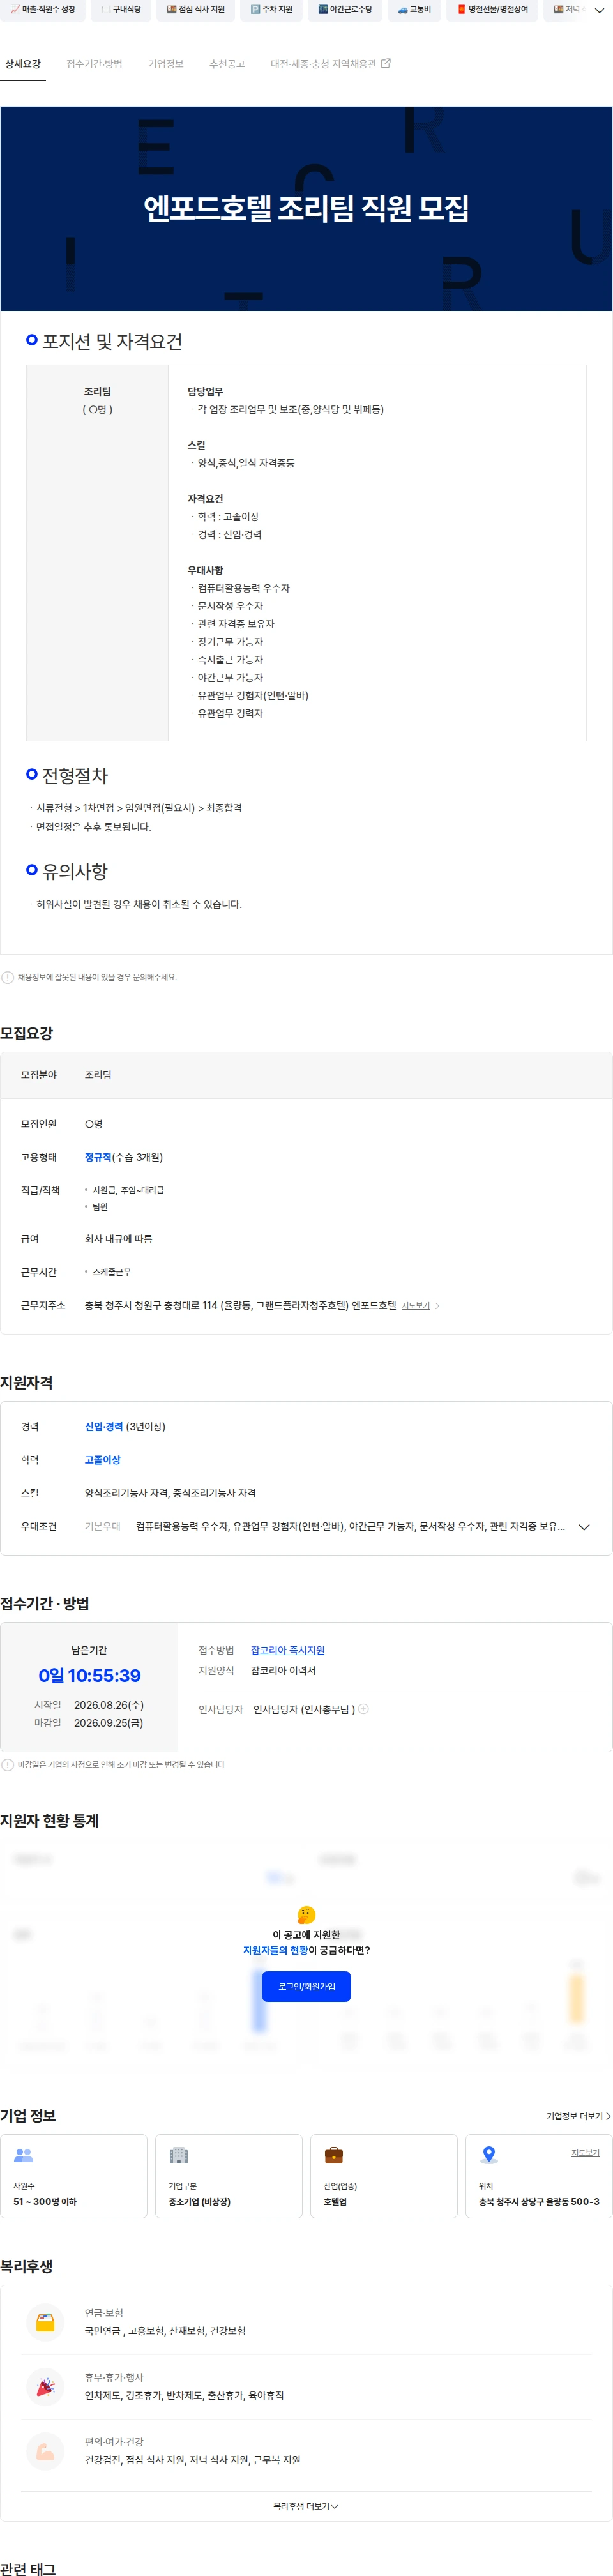This screenshot has height=2576, width=613.
Task: Click the 엔포드호텔 조리팀 직원 모집 banner
Action: point(306,208)
